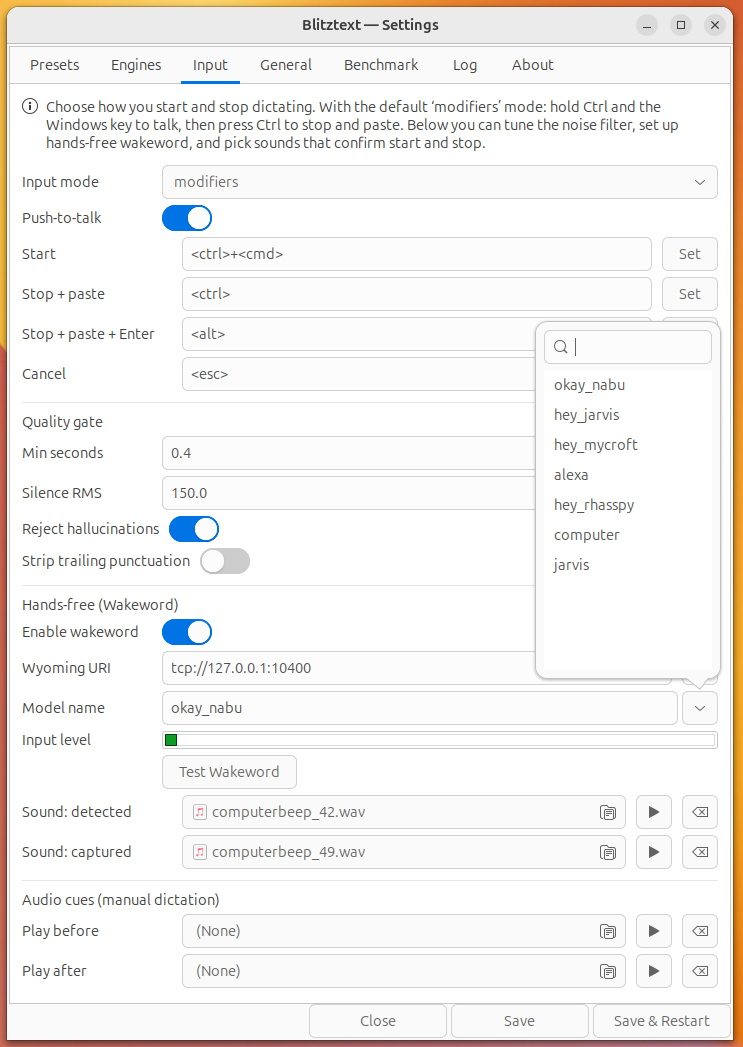Open the Benchmark tab

[381, 65]
